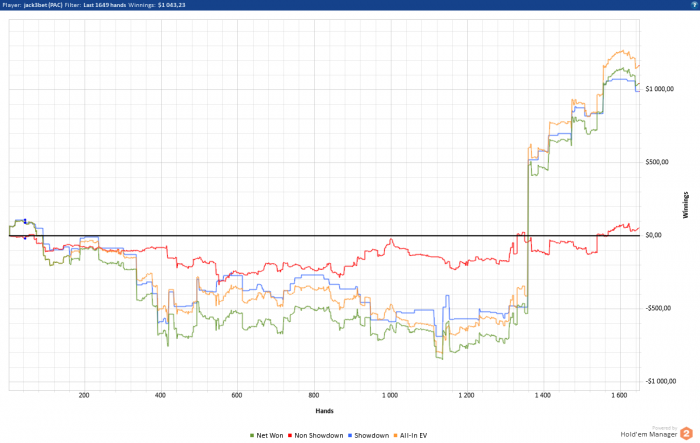Click the 'Last 1649 hands' filter text
Viewport: 700px width, 443px height.
(104, 5)
